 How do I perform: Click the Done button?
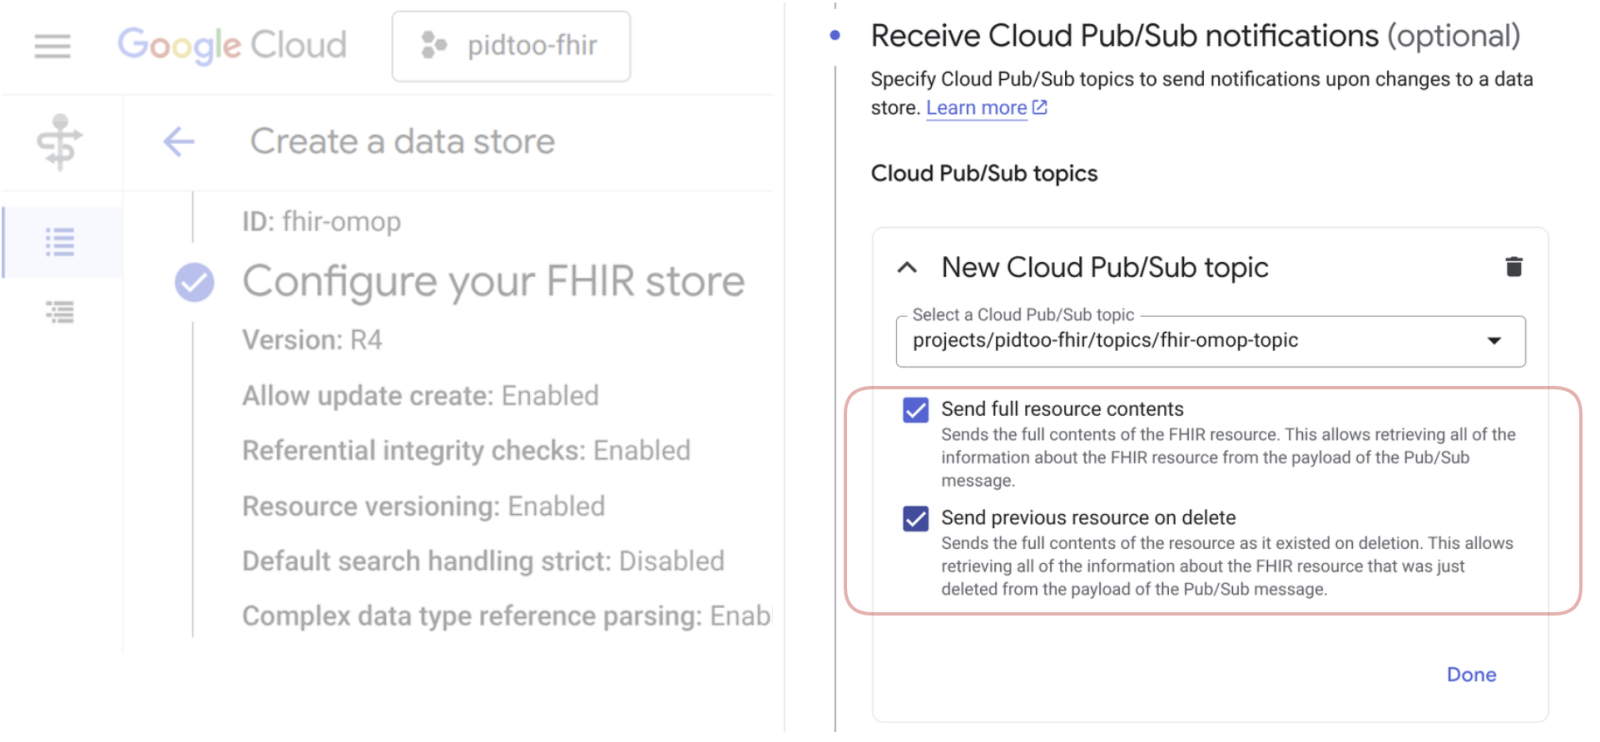[x=1470, y=675]
